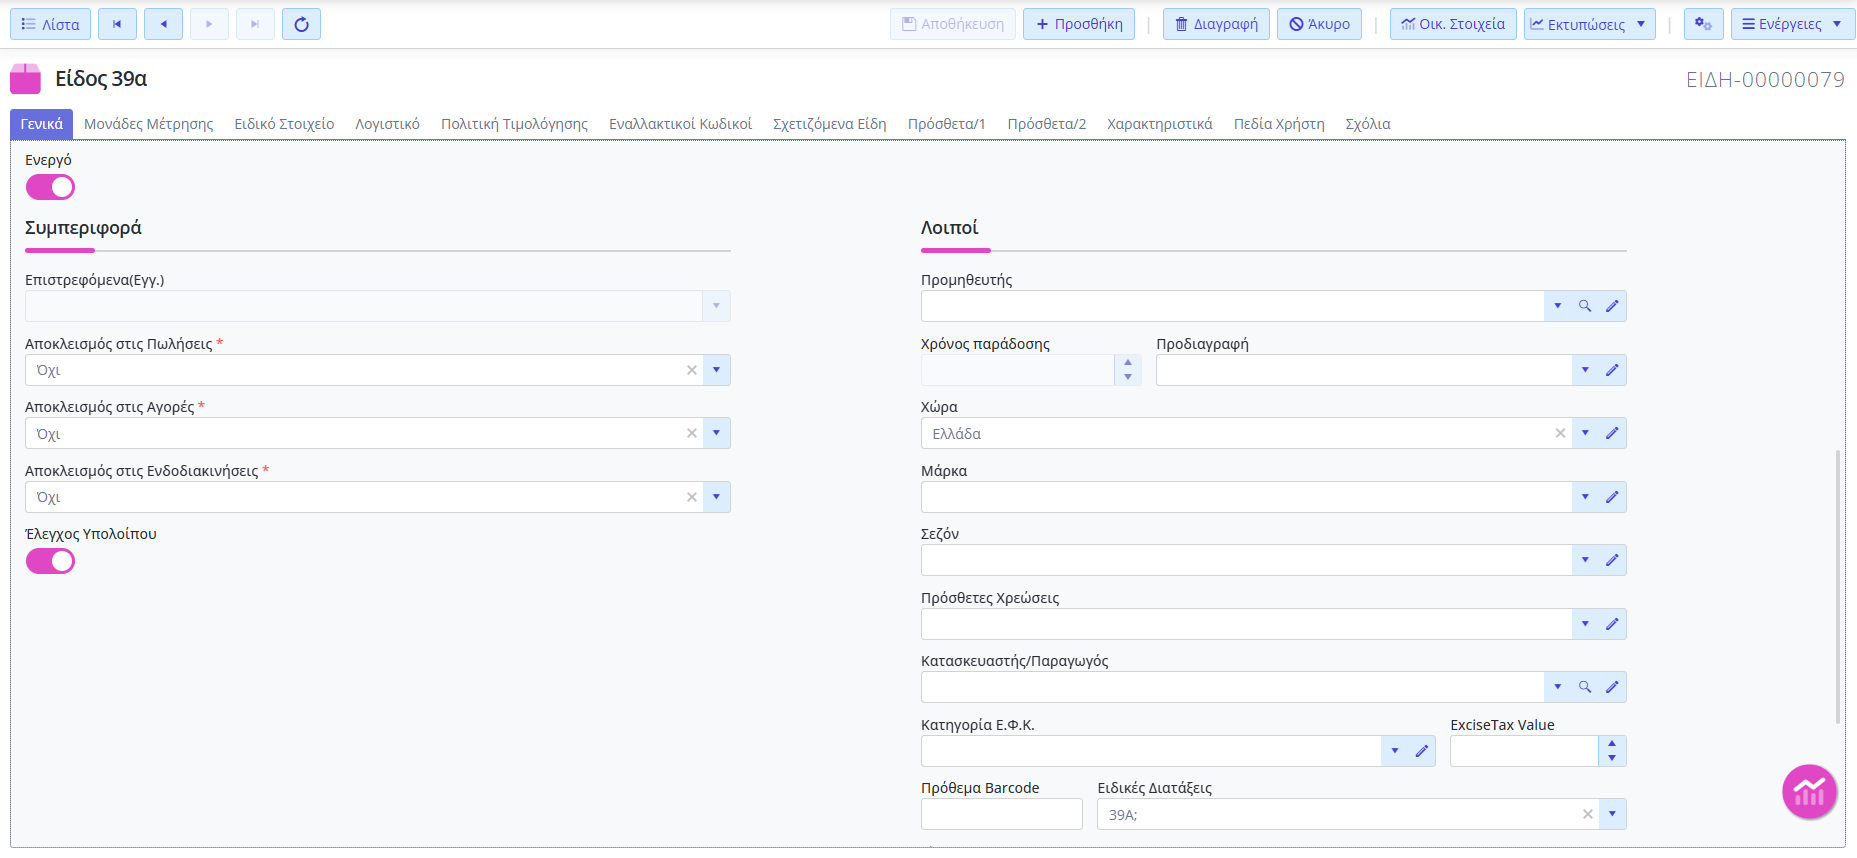The width and height of the screenshot is (1857, 858).
Task: Open the Πολιτική Τιμολόγησης tab
Action: (x=514, y=124)
